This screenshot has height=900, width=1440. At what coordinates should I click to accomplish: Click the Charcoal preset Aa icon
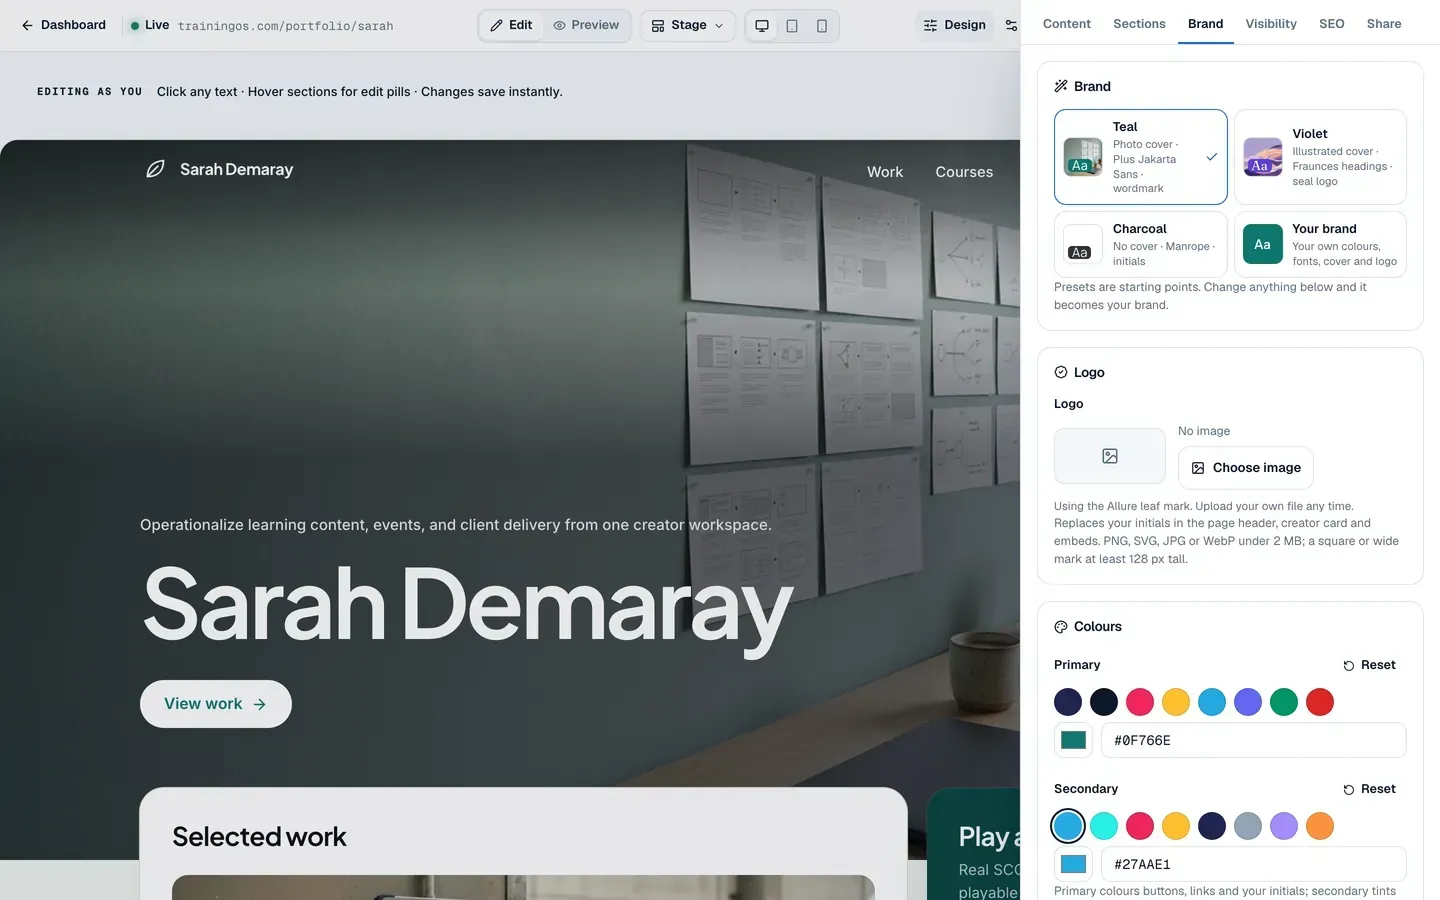(1083, 244)
